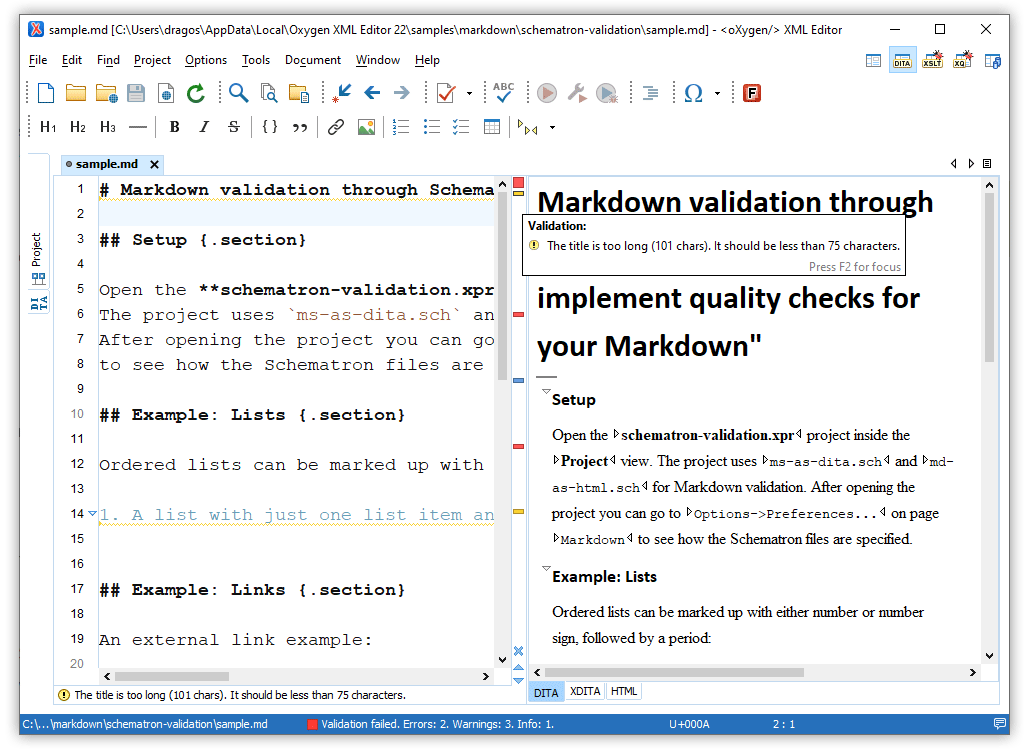Jump to the next error with the down arrow
The image size is (1030, 750).
[518, 681]
